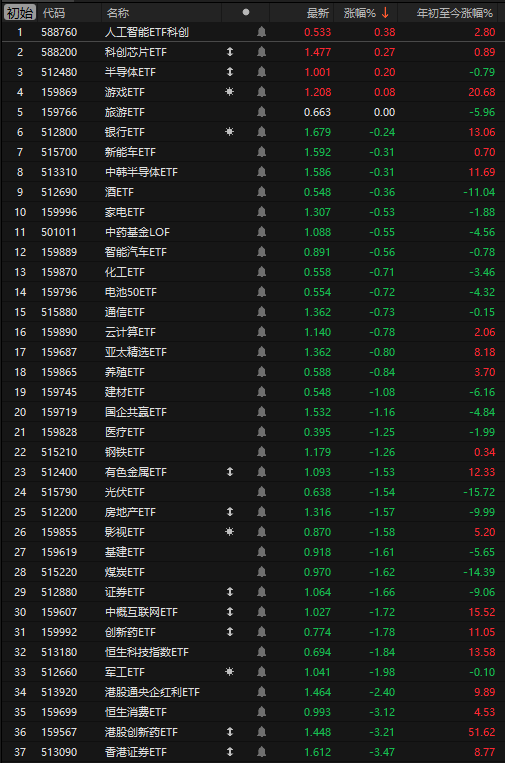Click up-down arrow marker on 中概互联网ETF
Viewport: 505px width, 763px height.
[x=230, y=611]
